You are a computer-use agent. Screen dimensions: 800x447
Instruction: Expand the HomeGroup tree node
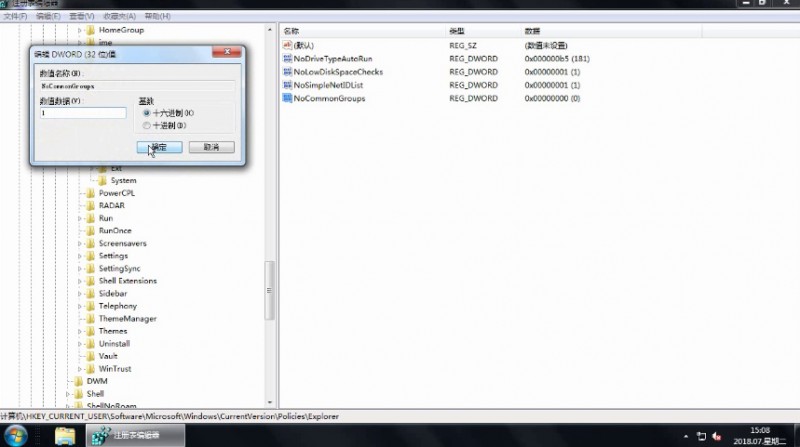point(80,30)
